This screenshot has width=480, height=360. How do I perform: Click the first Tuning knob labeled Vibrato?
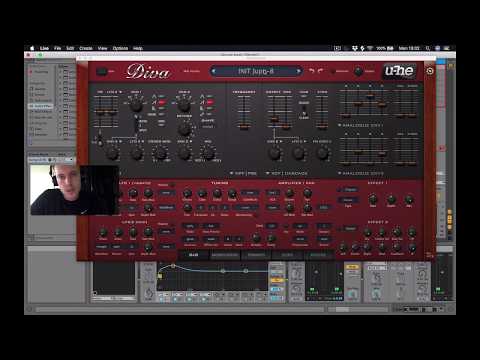[187, 193]
